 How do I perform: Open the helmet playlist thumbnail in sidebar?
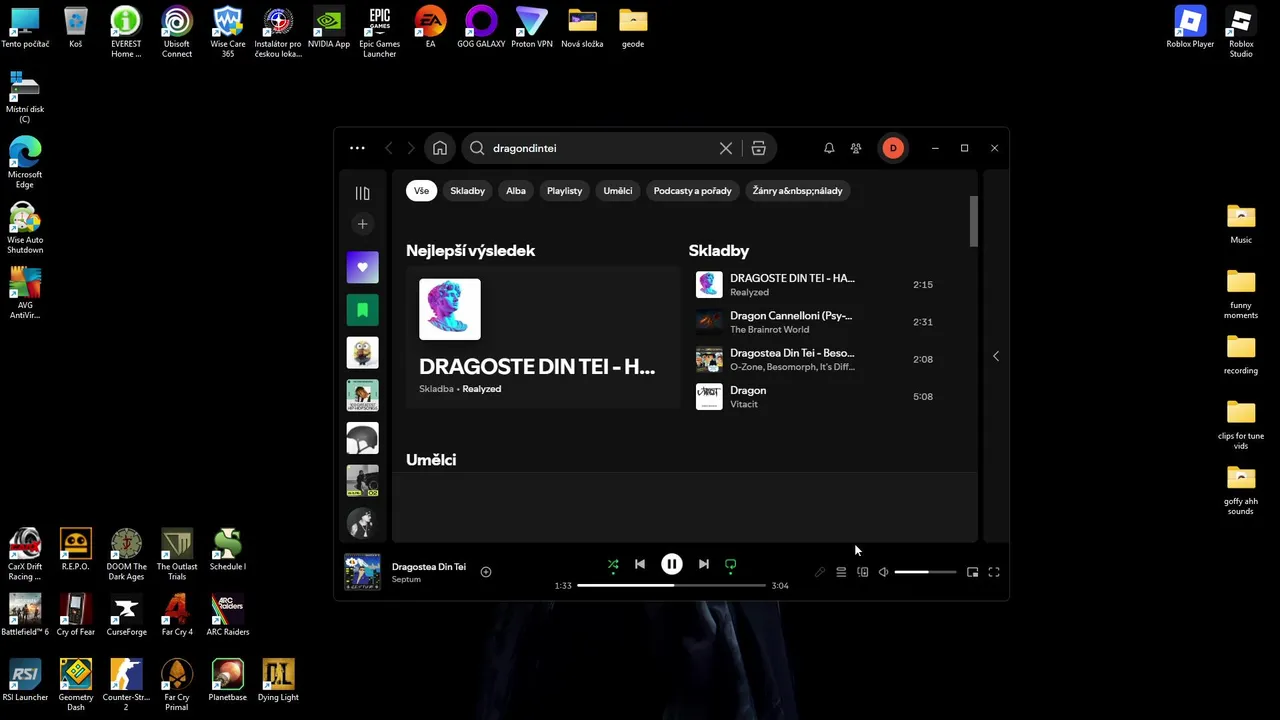[362, 439]
